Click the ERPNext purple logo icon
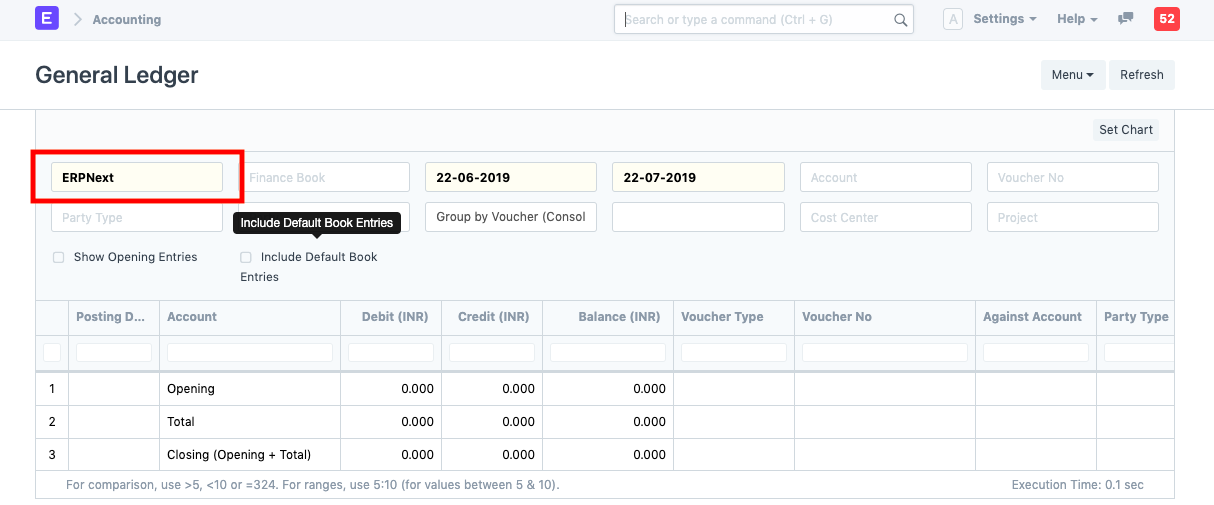 point(47,19)
